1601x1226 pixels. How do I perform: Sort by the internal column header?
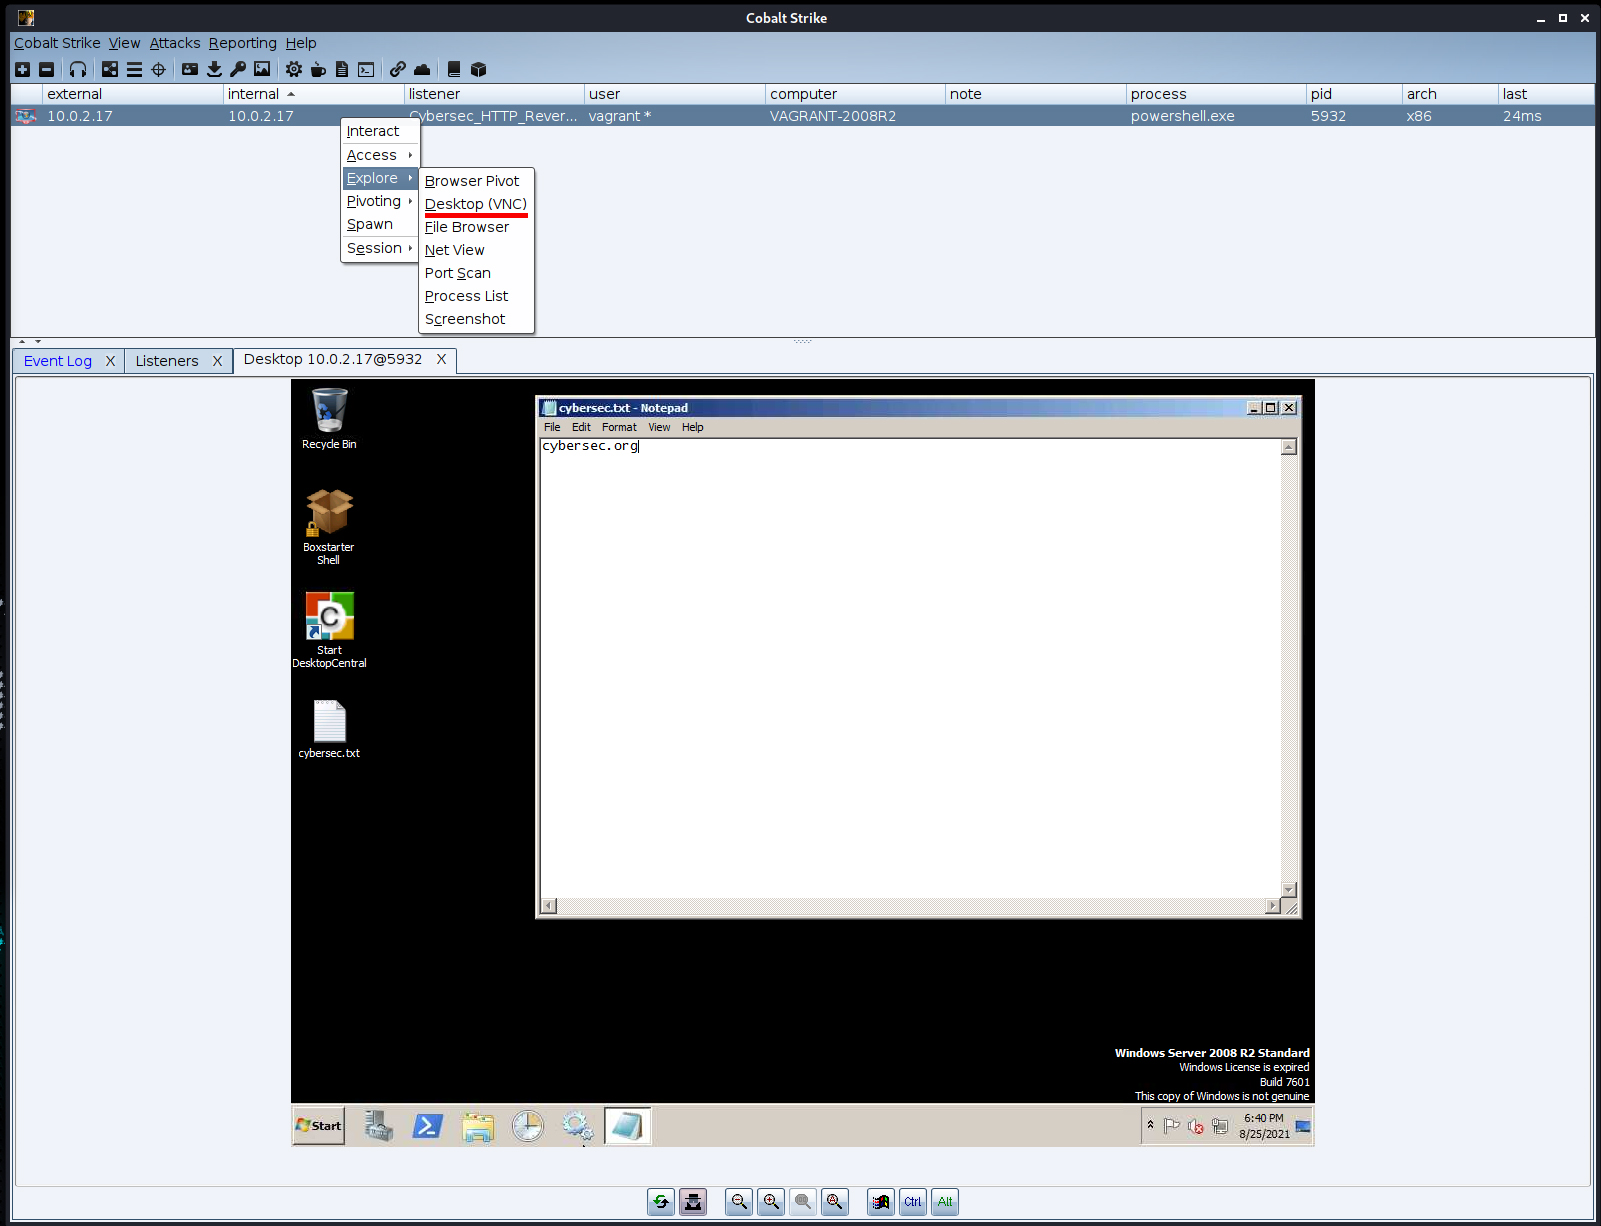(313, 94)
